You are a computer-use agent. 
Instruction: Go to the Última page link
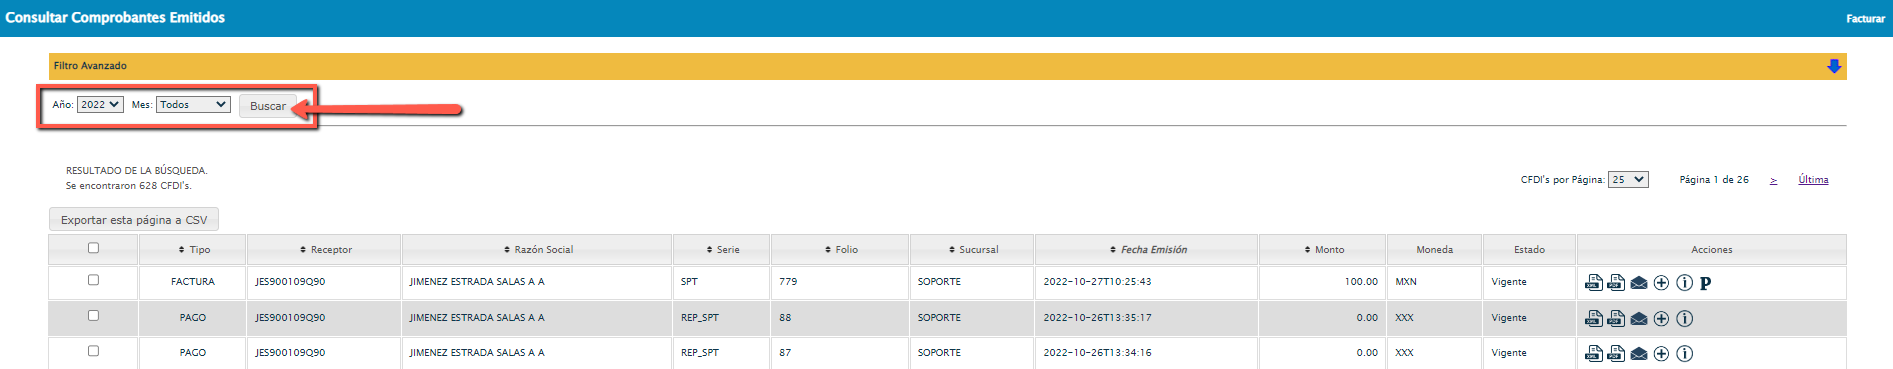(x=1813, y=180)
